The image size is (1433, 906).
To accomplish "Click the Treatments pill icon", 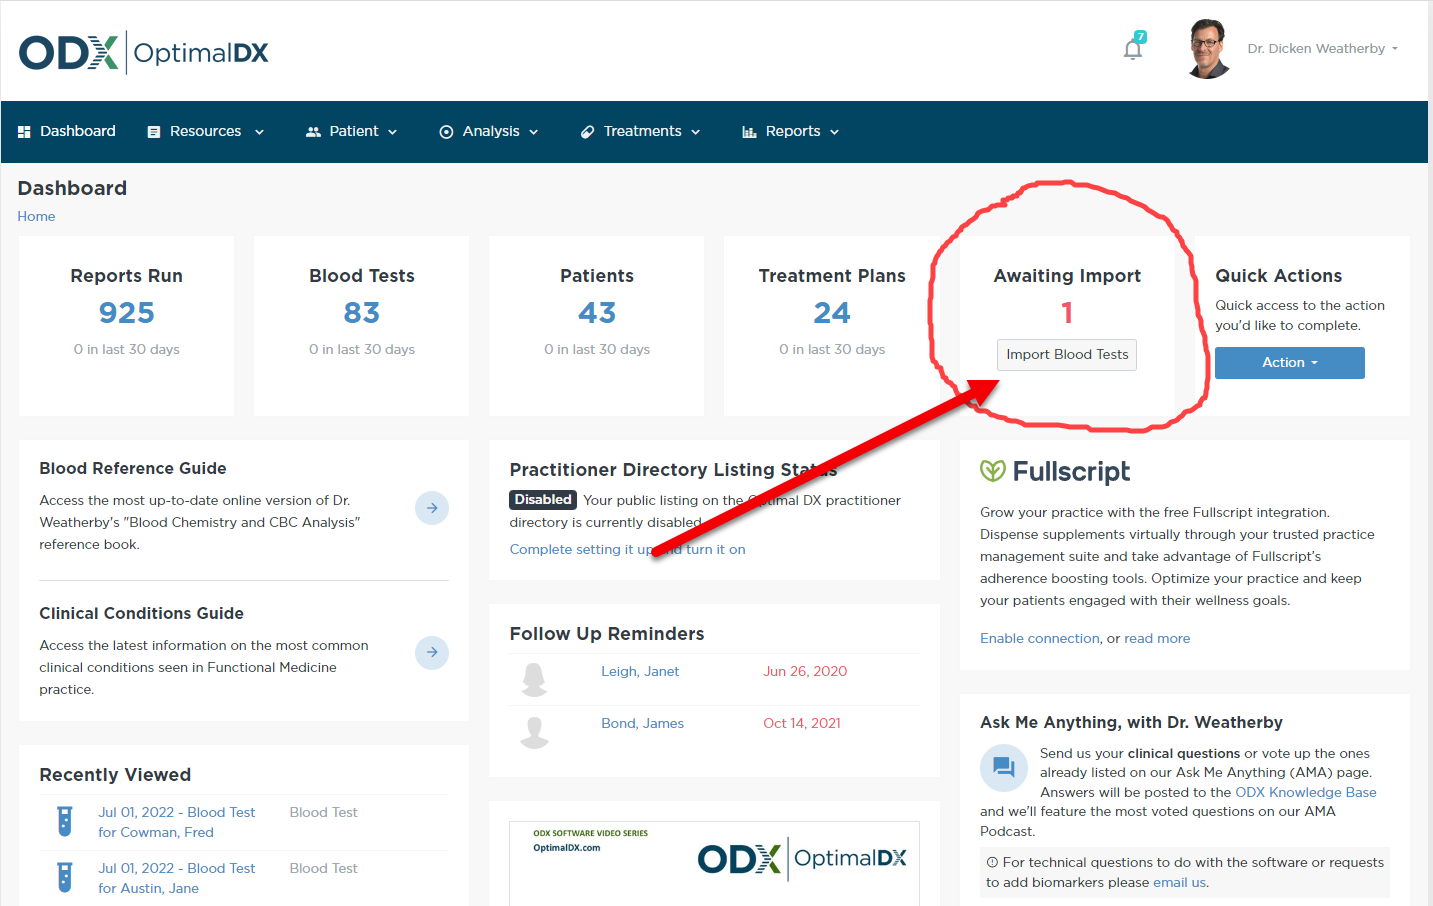I will (587, 132).
